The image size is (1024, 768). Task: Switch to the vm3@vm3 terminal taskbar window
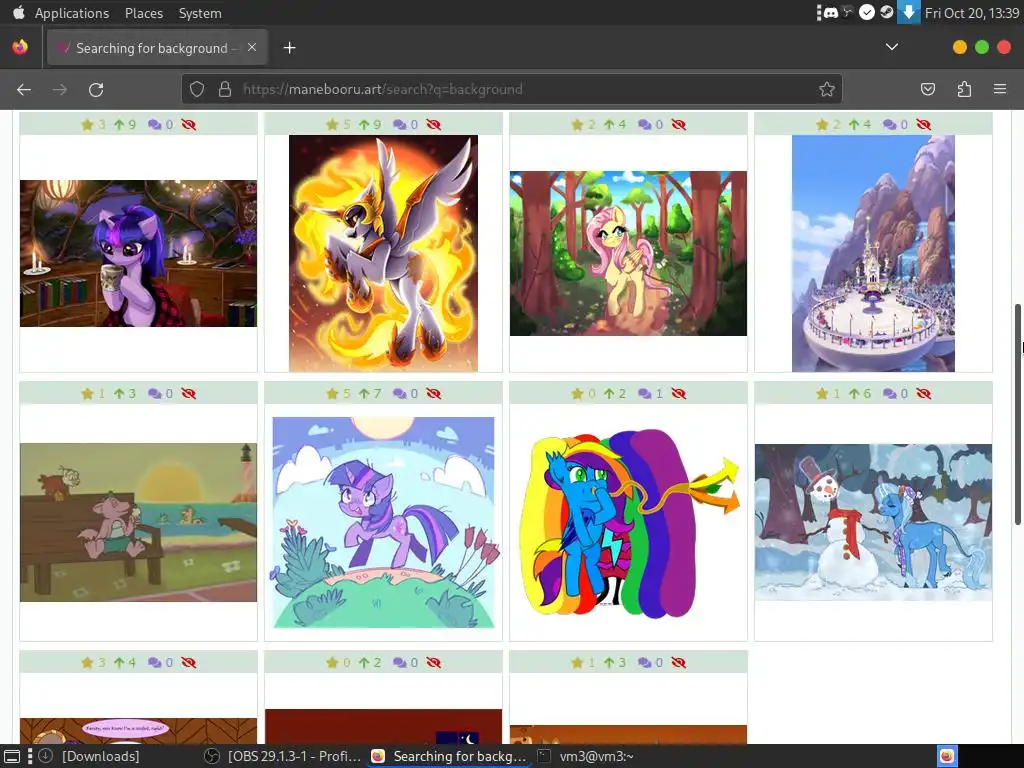586,756
